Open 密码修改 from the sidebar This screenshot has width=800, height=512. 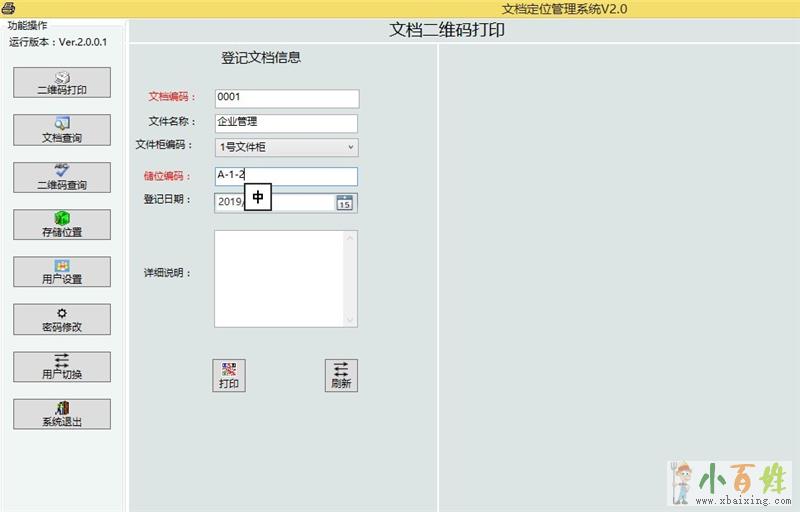[x=62, y=319]
